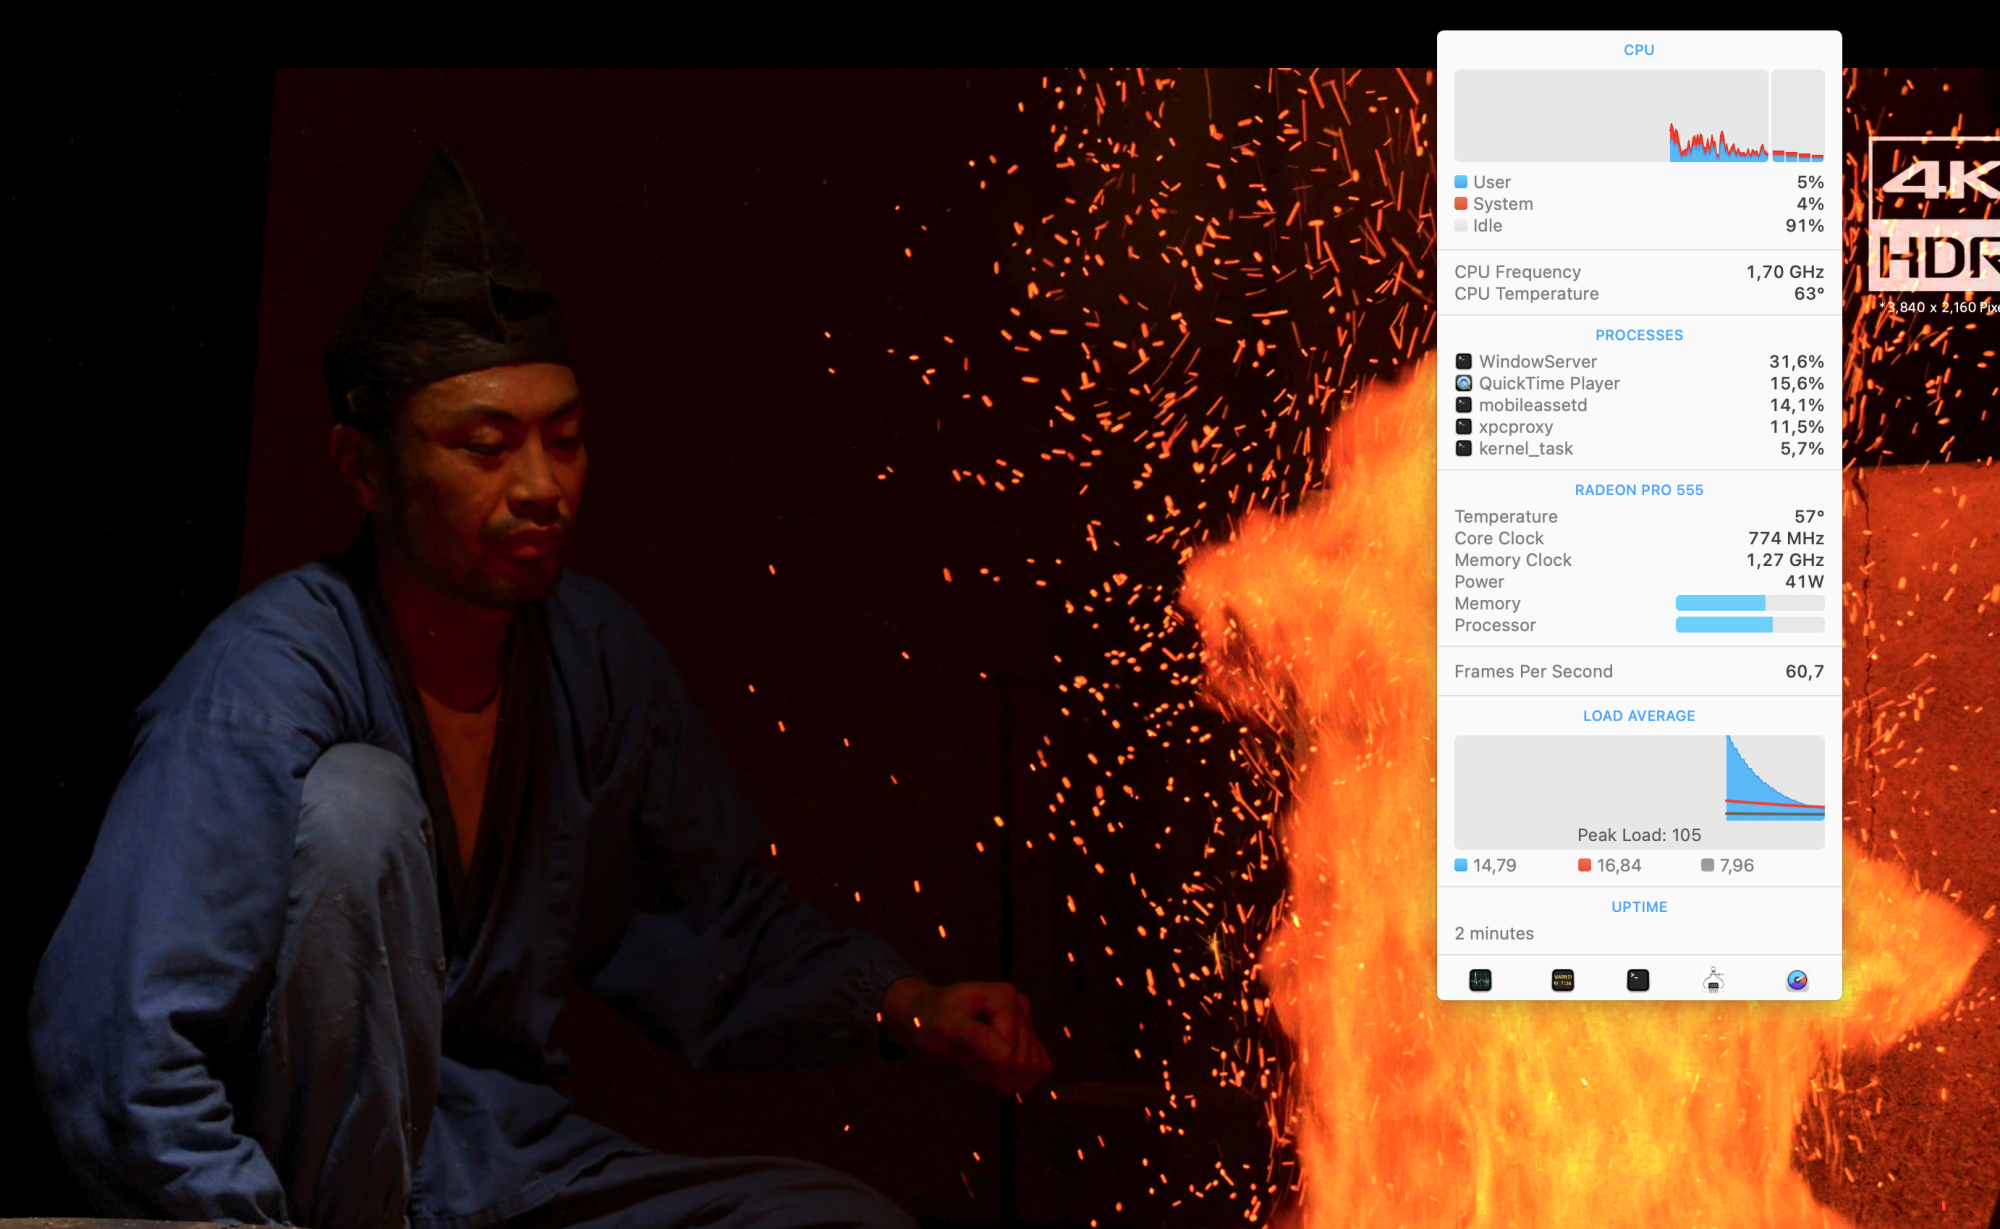Image resolution: width=2000 pixels, height=1229 pixels.
Task: Click the LOAD AVERAGE heading
Action: pos(1638,716)
